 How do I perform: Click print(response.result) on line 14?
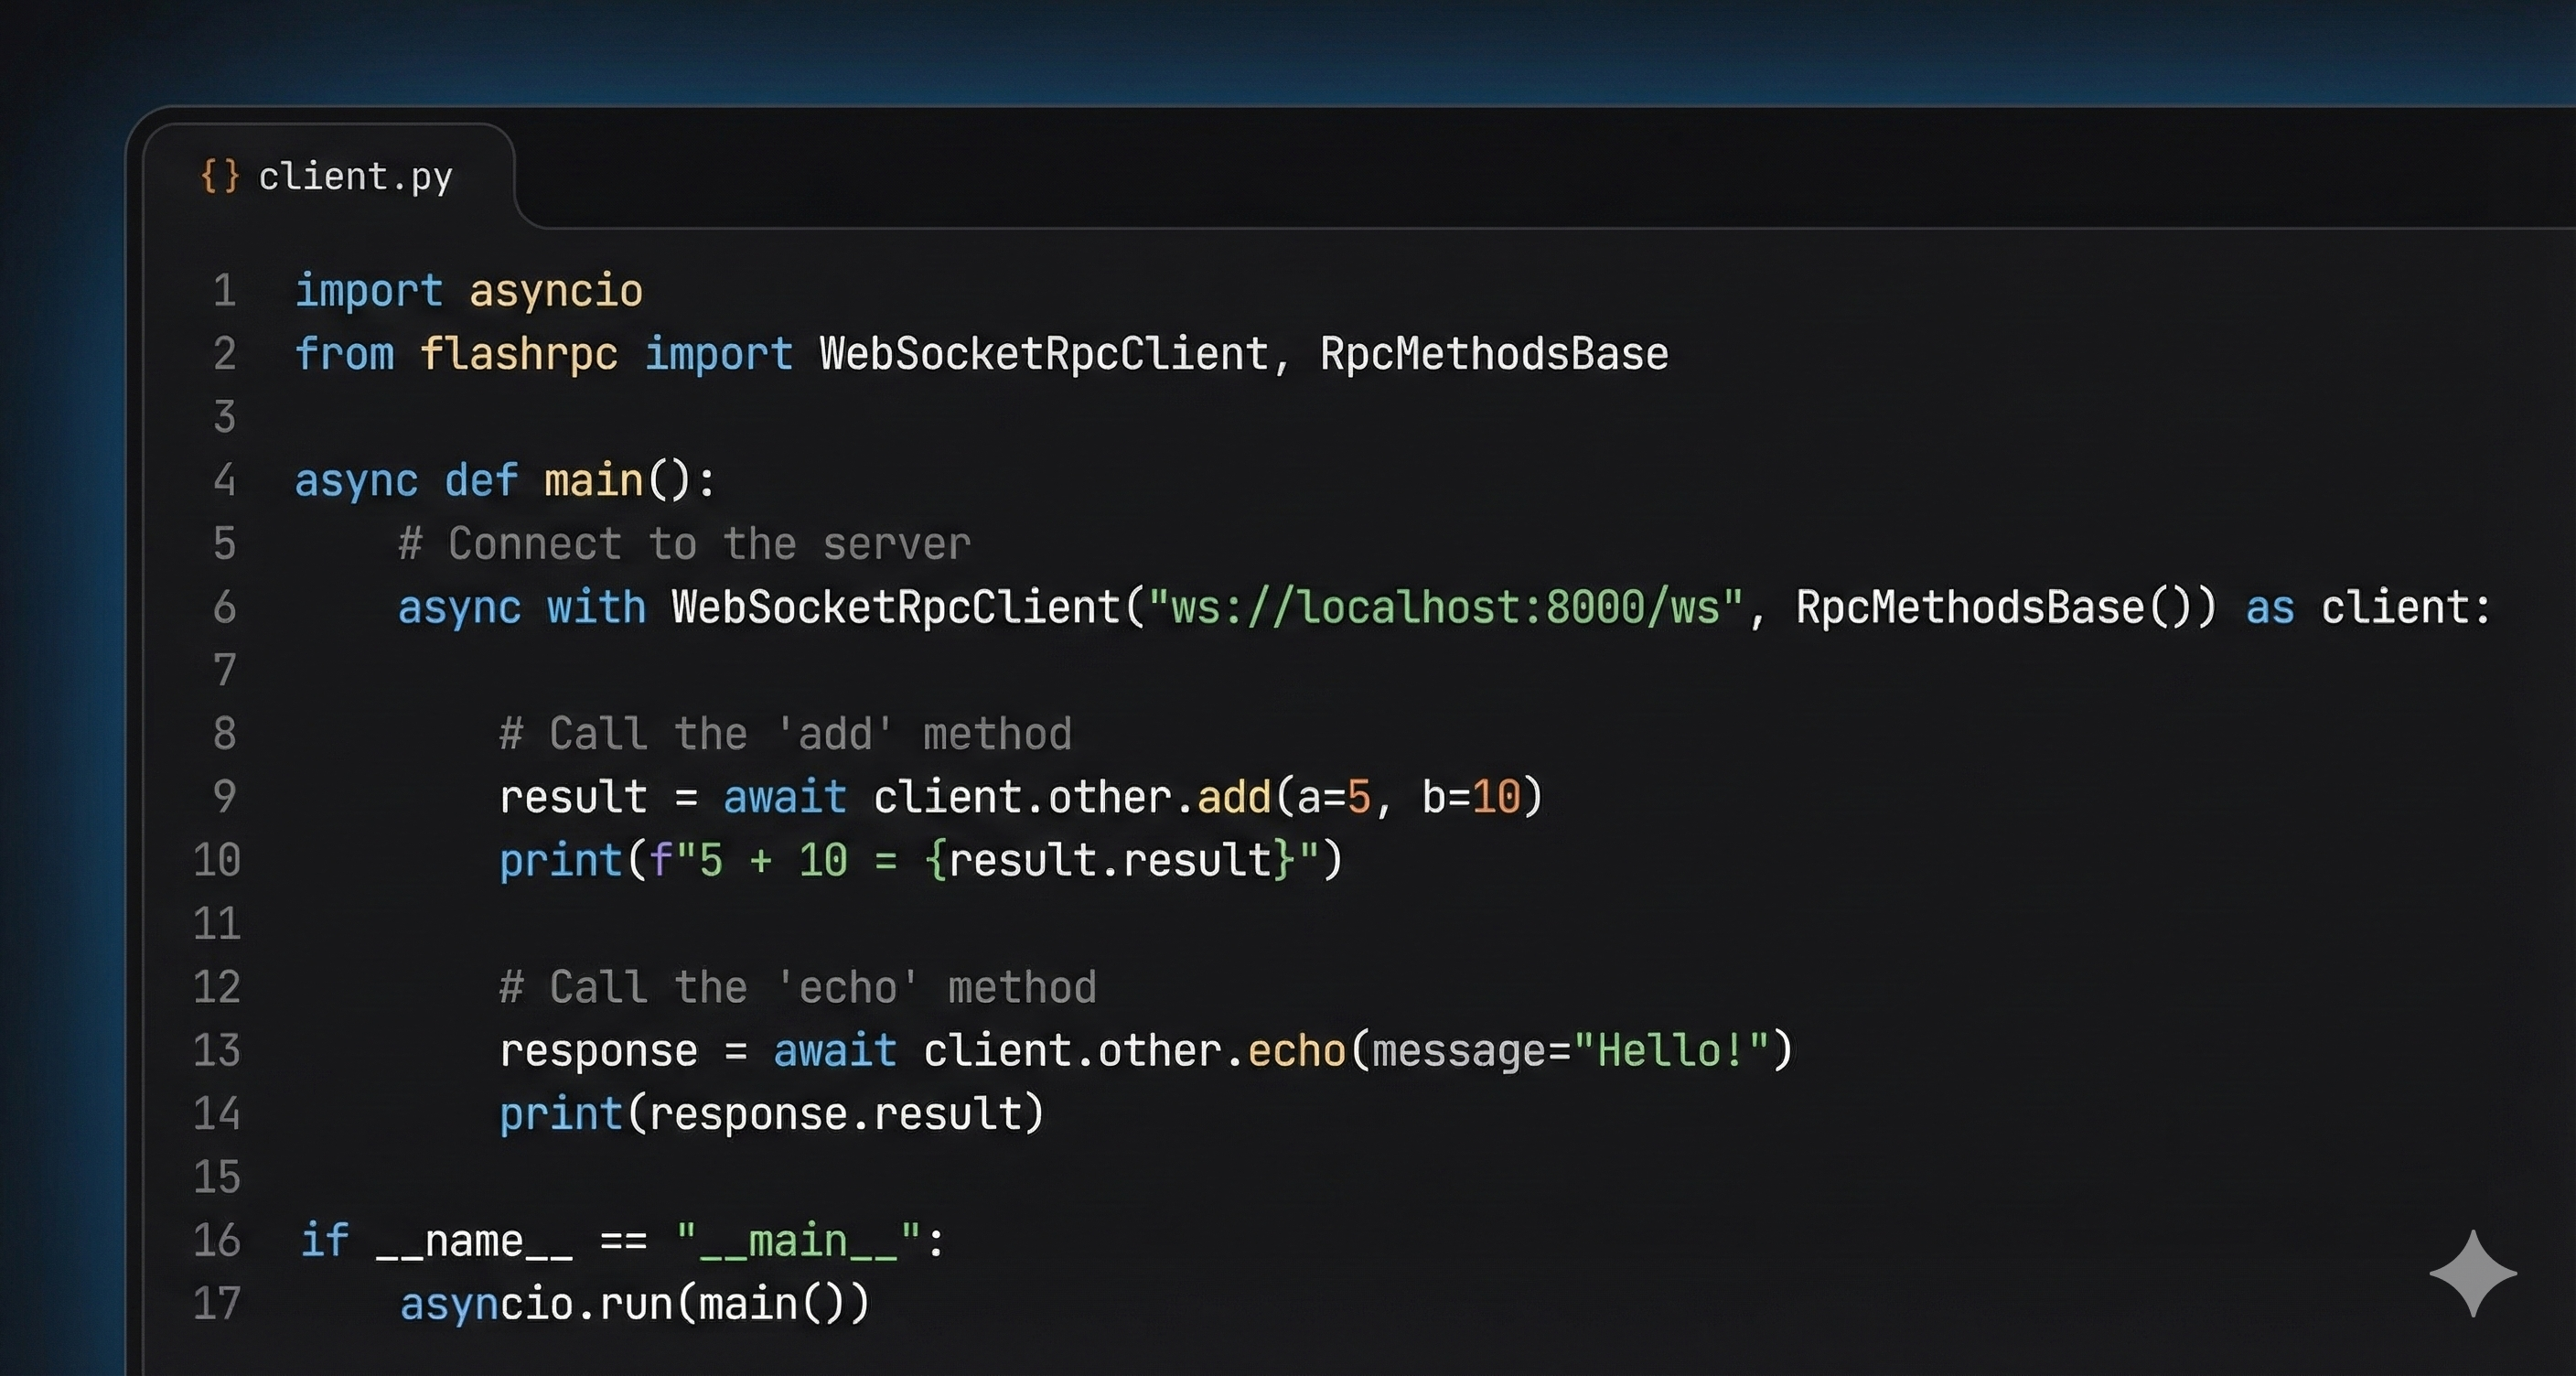(x=771, y=1113)
